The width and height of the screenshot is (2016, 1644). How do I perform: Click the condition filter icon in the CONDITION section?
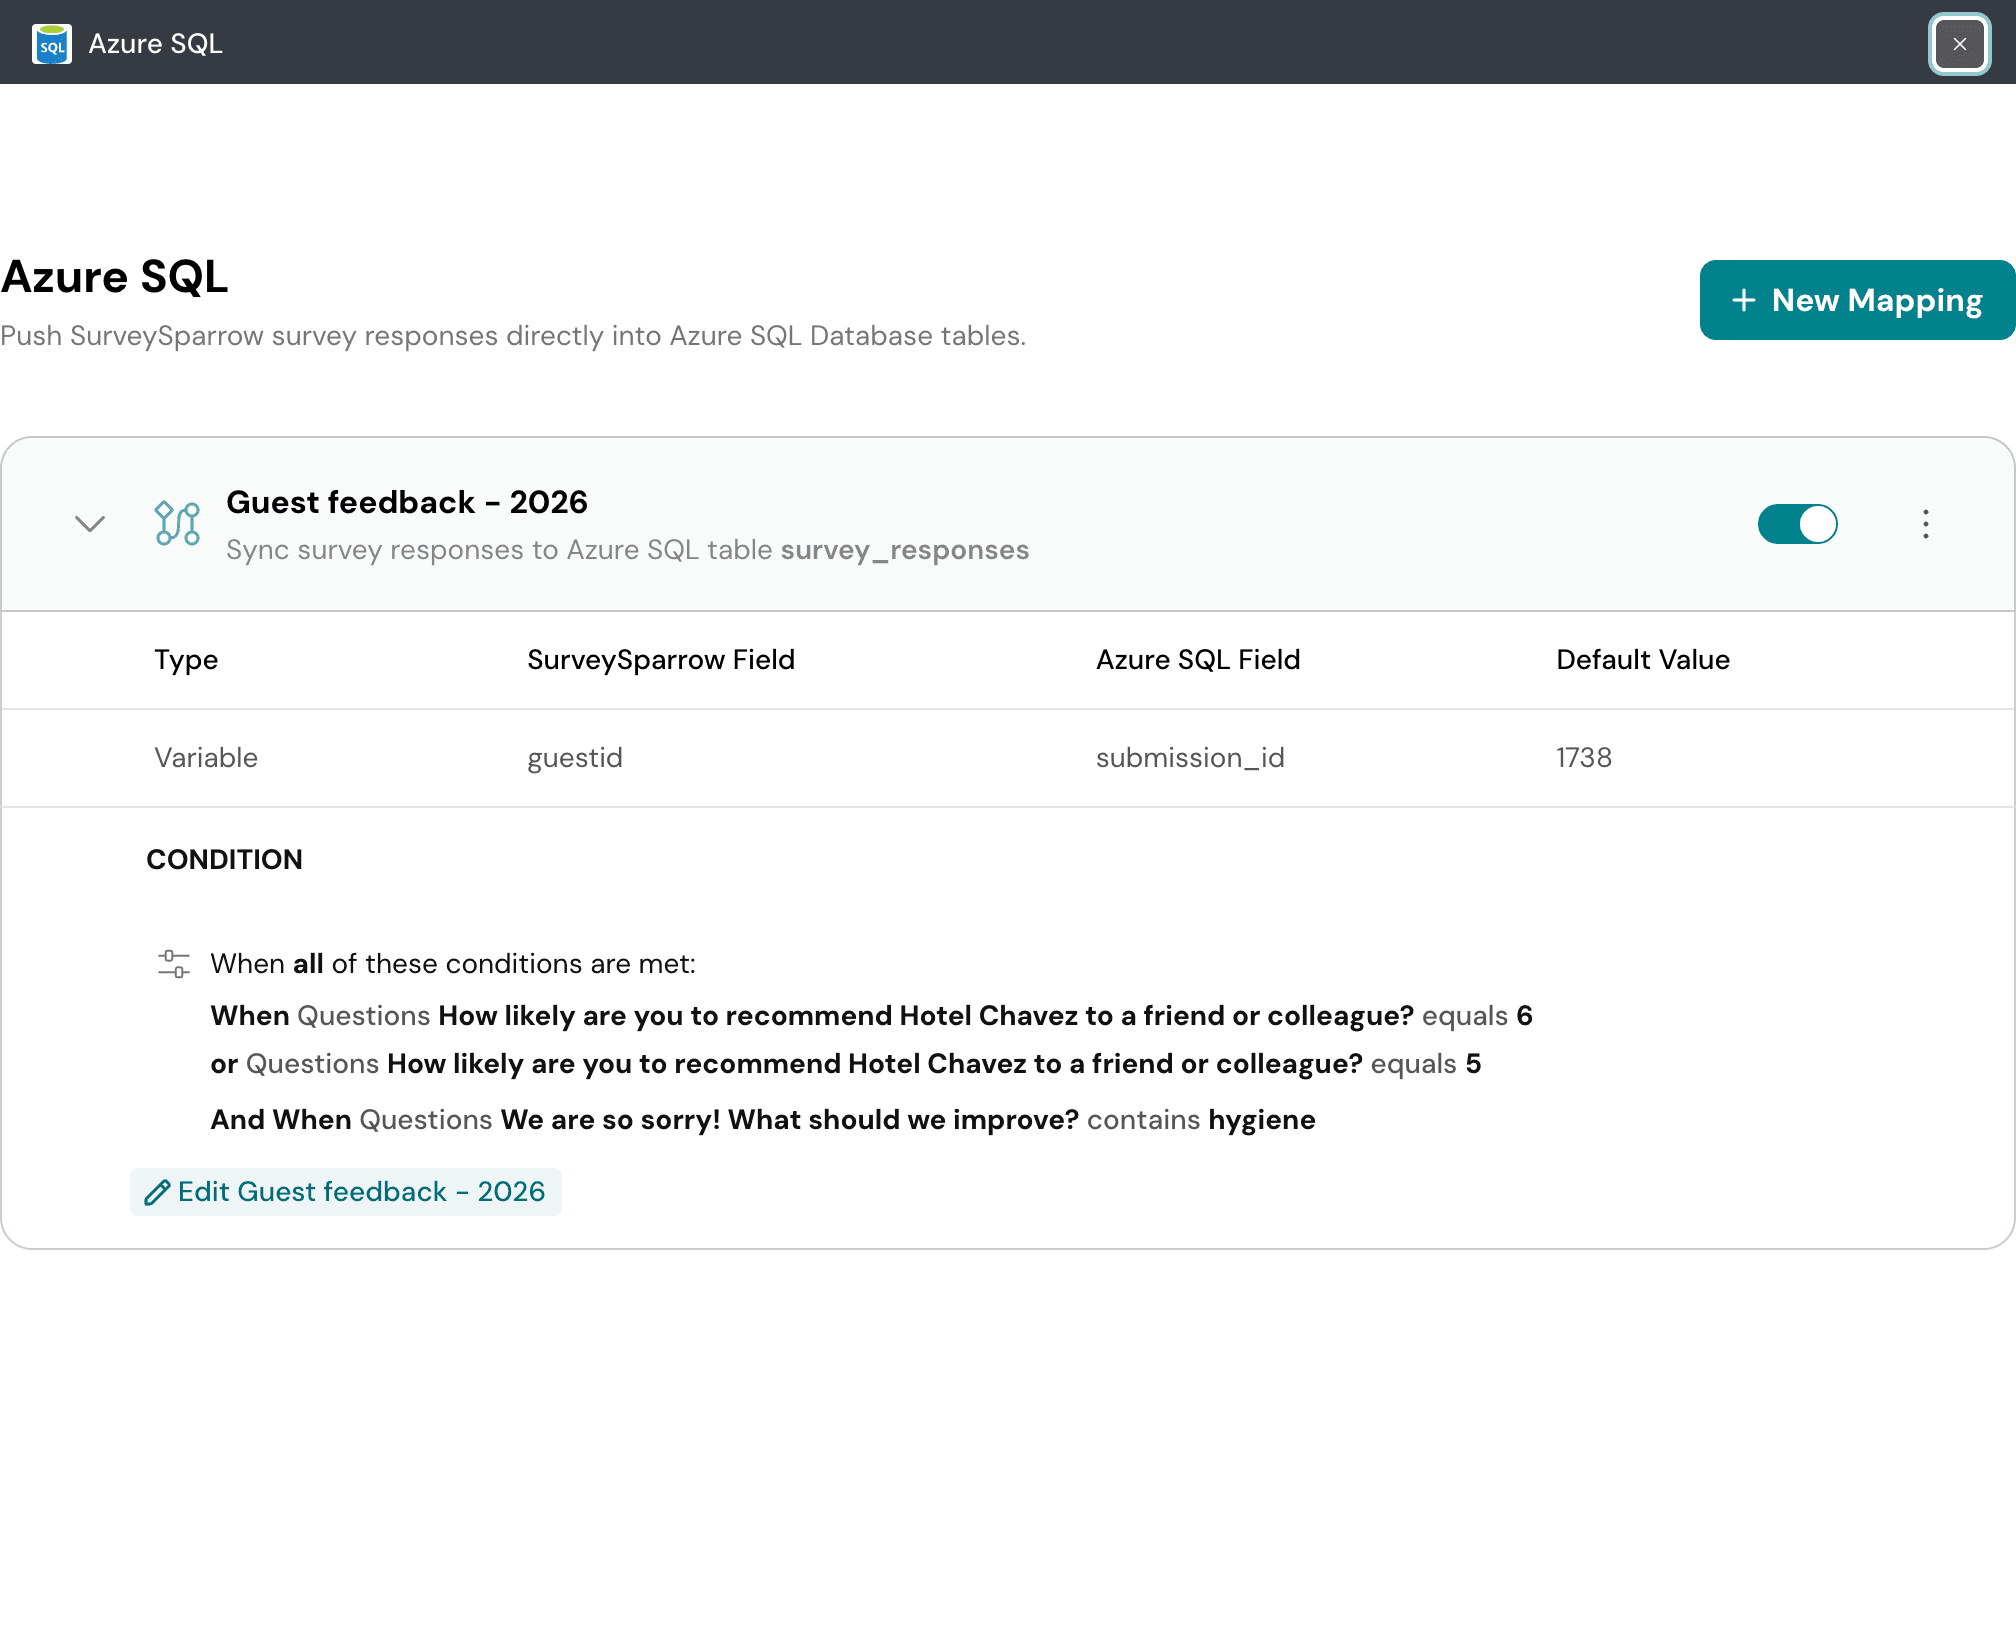(x=175, y=963)
